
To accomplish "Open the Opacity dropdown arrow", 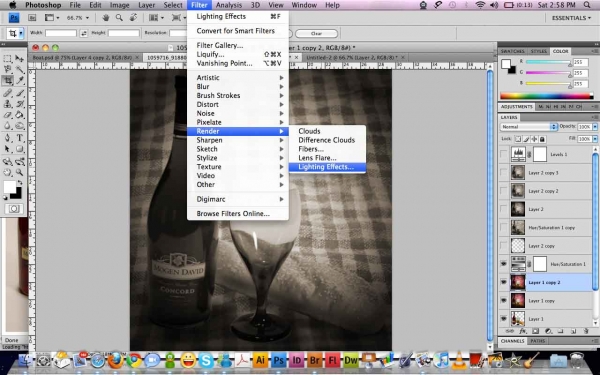I will pyautogui.click(x=595, y=127).
